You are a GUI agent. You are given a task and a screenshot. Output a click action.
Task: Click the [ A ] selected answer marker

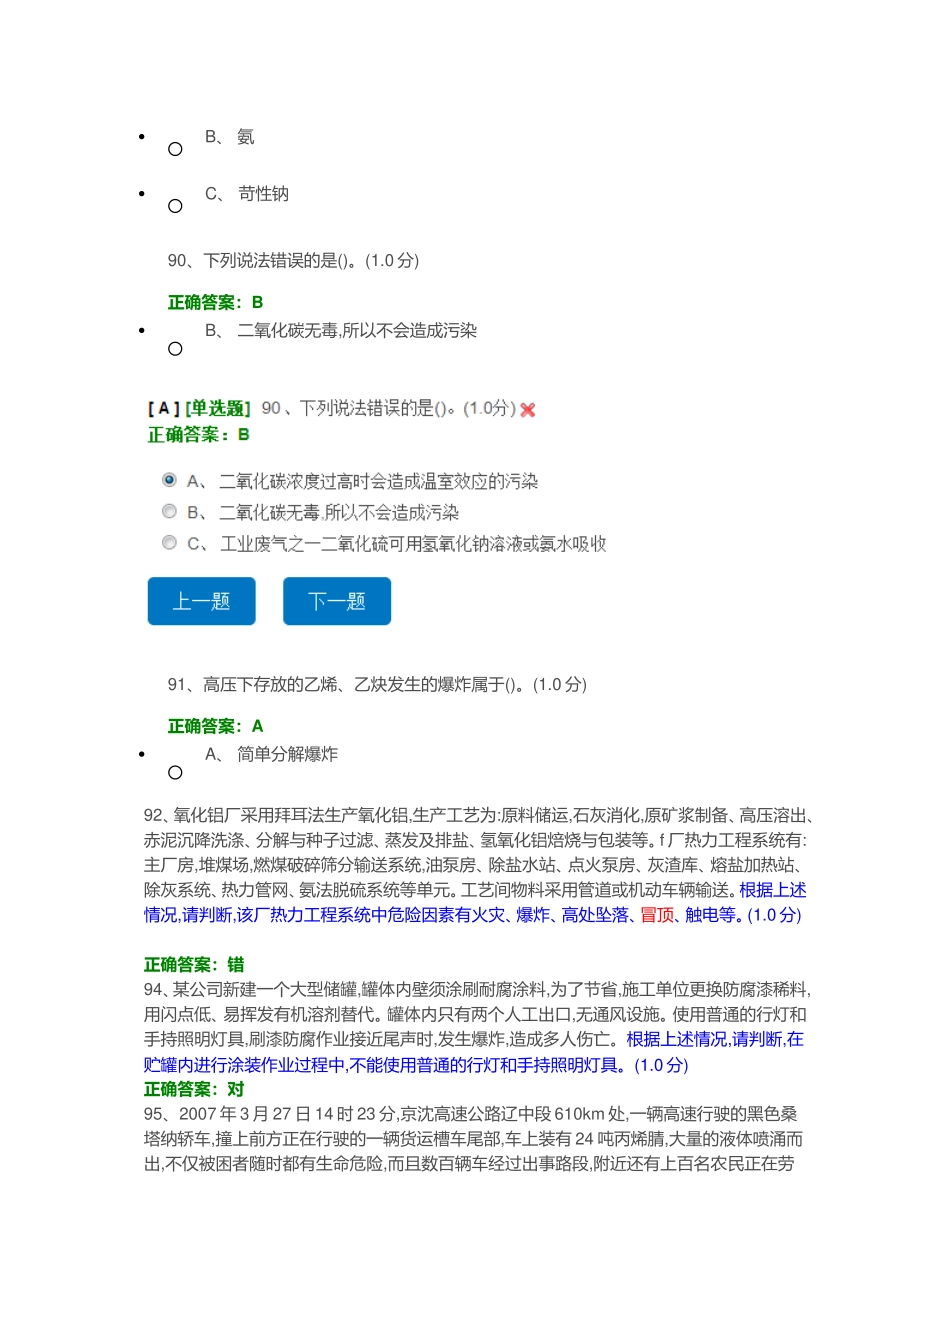pyautogui.click(x=164, y=408)
